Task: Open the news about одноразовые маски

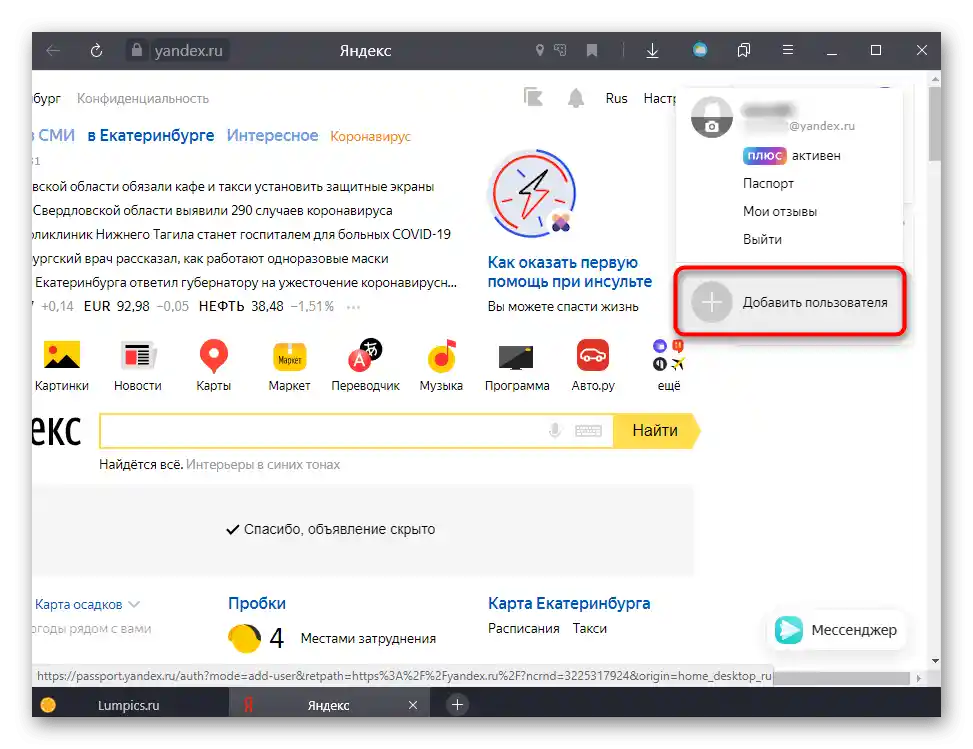Action: point(210,258)
